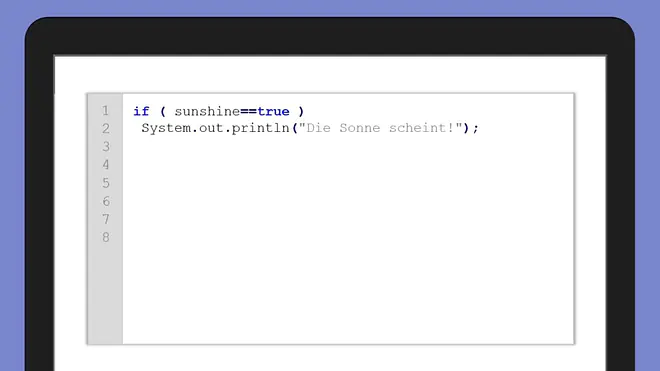Click line number 3 in gutter
Image resolution: width=660 pixels, height=371 pixels.
click(106, 147)
